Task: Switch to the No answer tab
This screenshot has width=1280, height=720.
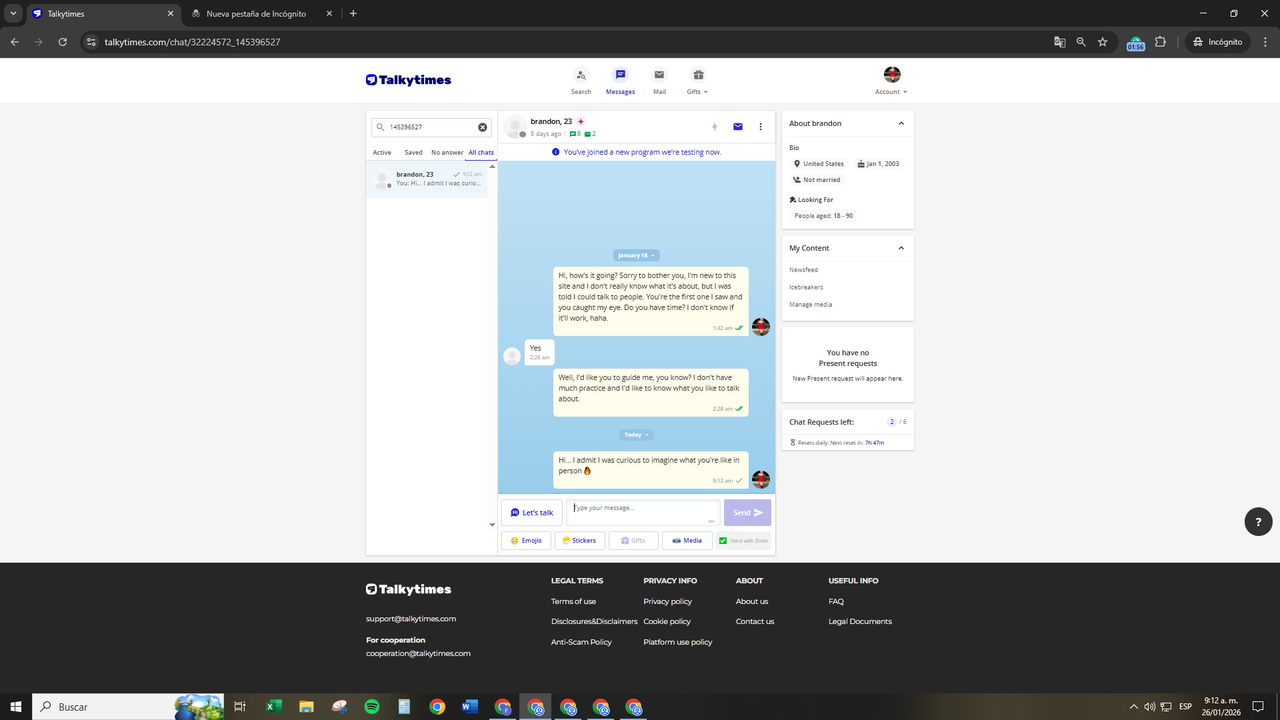Action: tap(447, 153)
